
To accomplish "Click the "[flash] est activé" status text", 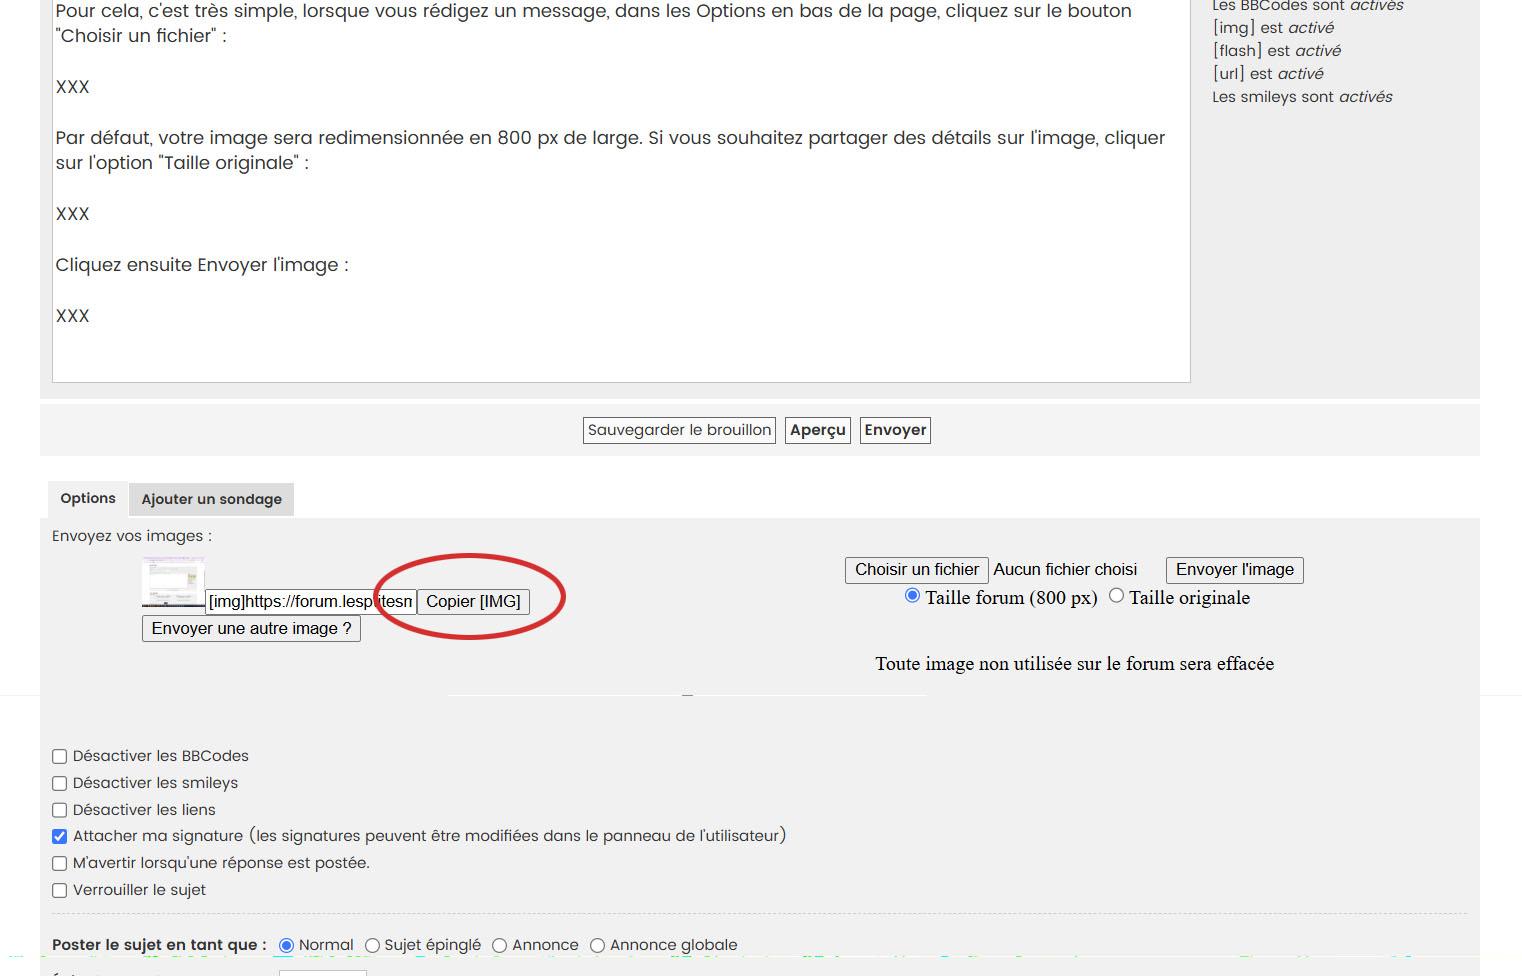I will click(1277, 51).
